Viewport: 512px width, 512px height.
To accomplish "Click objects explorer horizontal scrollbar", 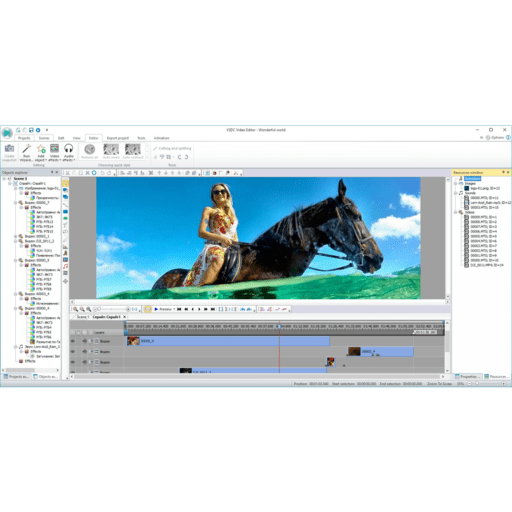I will [30, 370].
